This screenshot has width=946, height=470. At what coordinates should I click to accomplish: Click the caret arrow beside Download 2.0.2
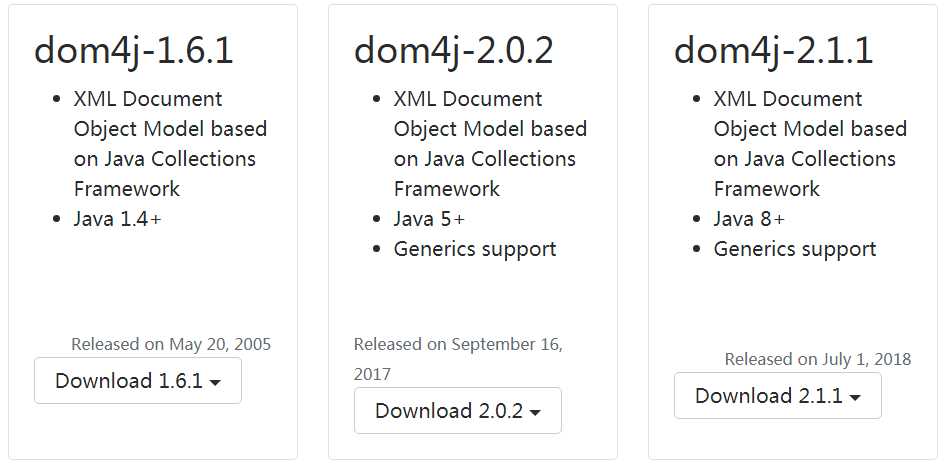[x=535, y=413]
